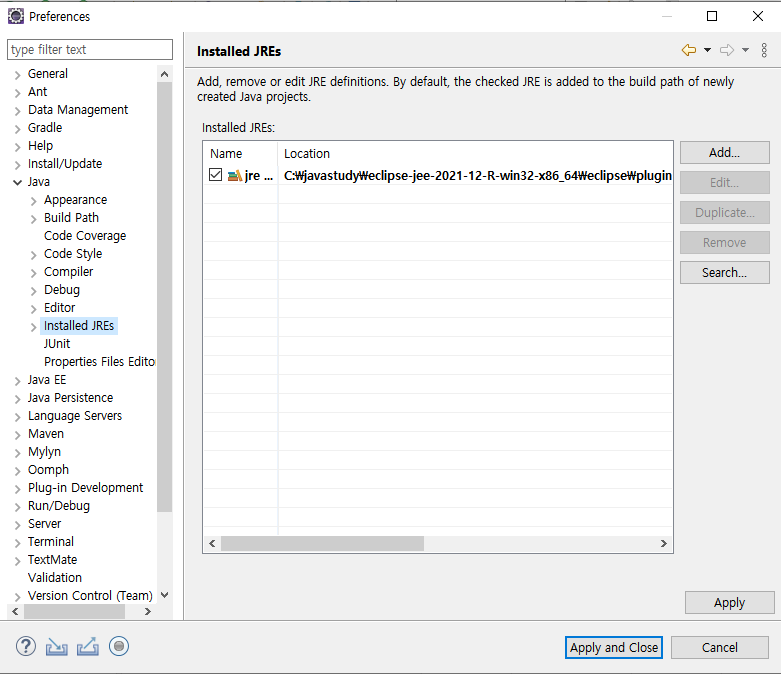781x674 pixels.
Task: Click the Search... button
Action: point(724,272)
